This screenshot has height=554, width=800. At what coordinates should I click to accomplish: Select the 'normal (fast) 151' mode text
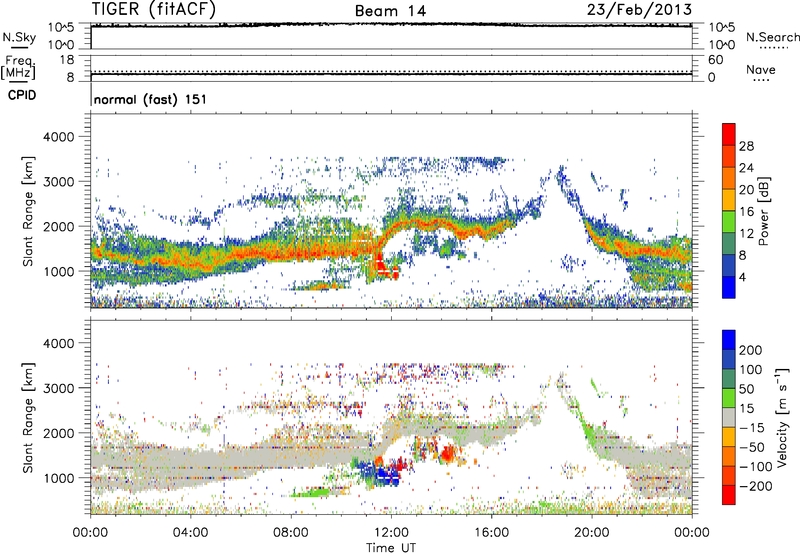coord(151,99)
